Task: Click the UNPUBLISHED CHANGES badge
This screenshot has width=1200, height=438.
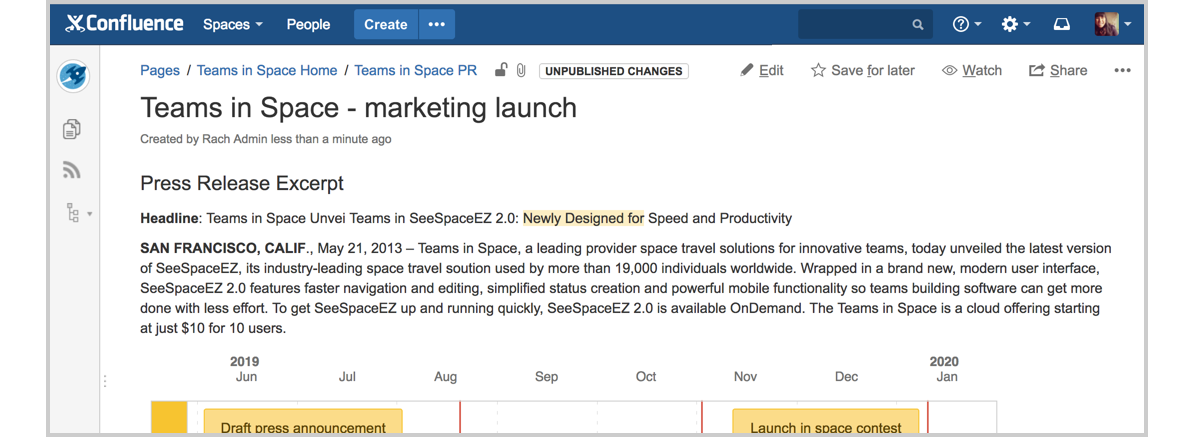Action: 614,71
